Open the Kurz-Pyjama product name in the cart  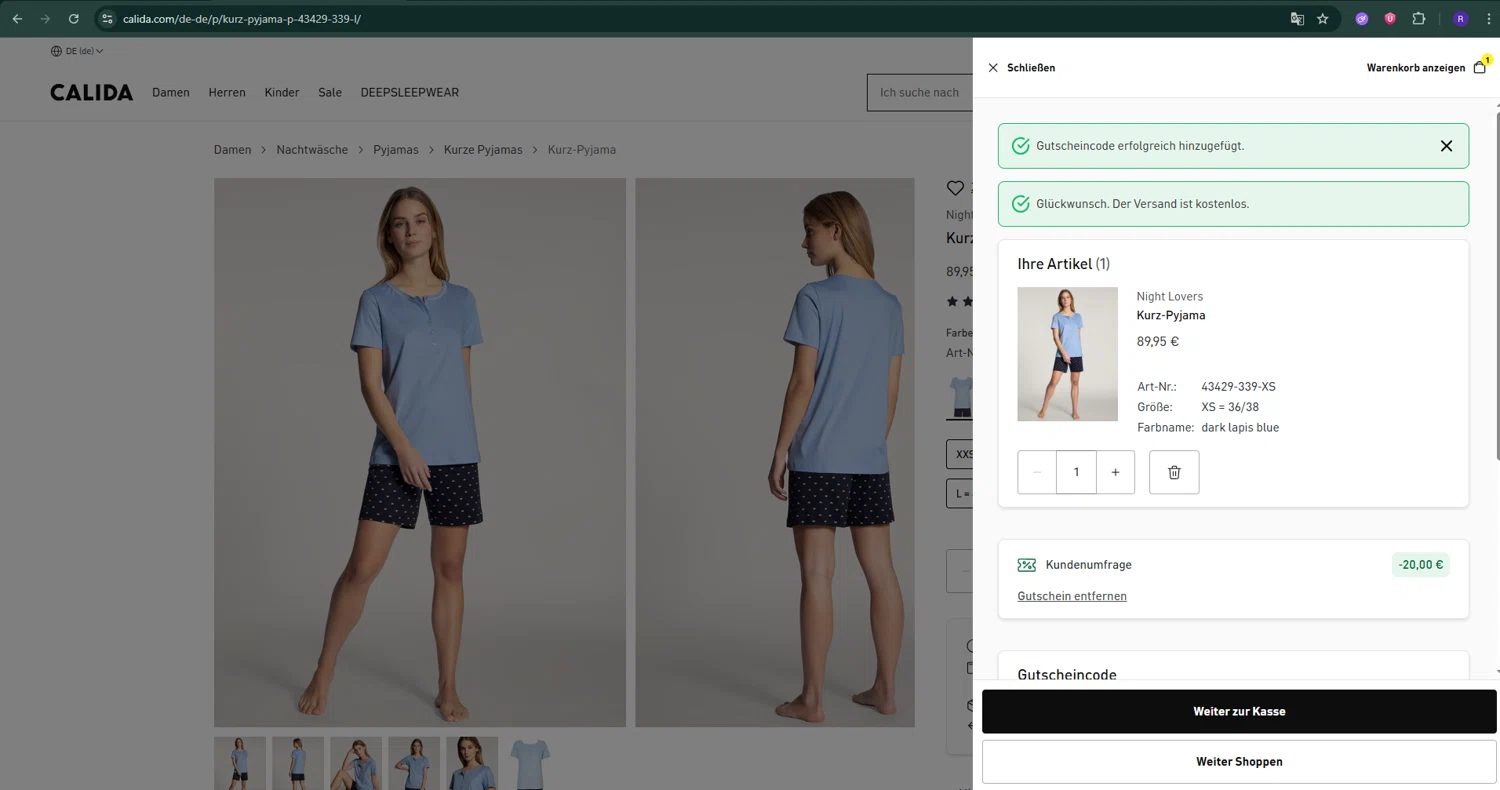[1171, 315]
